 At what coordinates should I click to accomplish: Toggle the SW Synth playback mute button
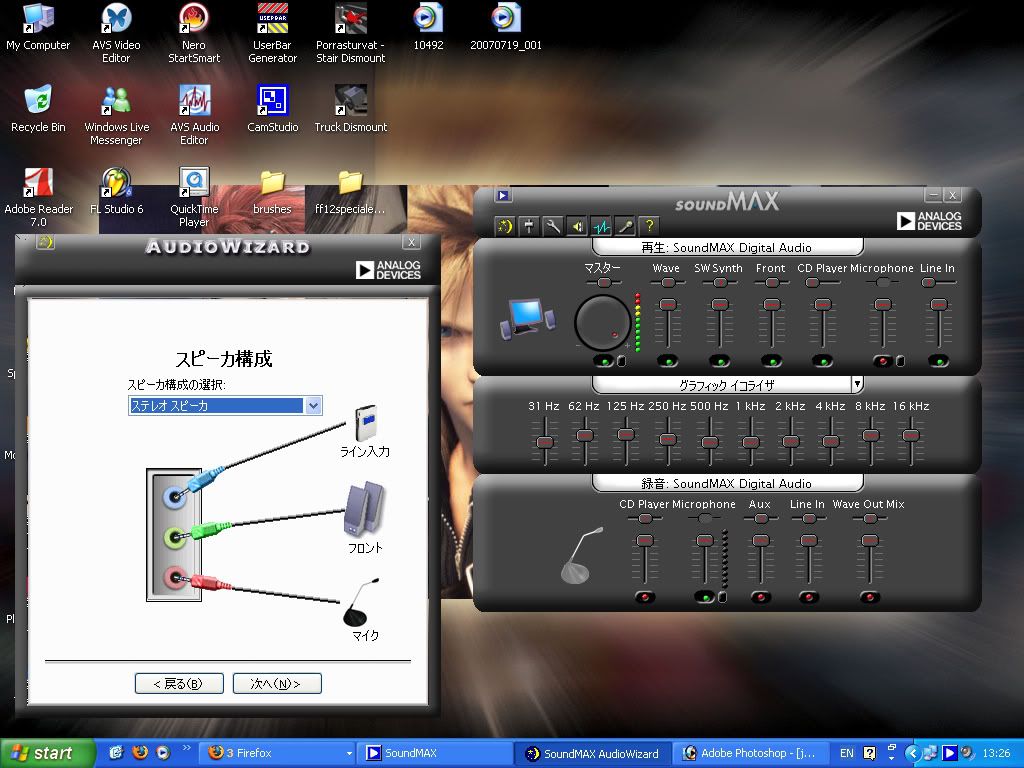tap(719, 361)
